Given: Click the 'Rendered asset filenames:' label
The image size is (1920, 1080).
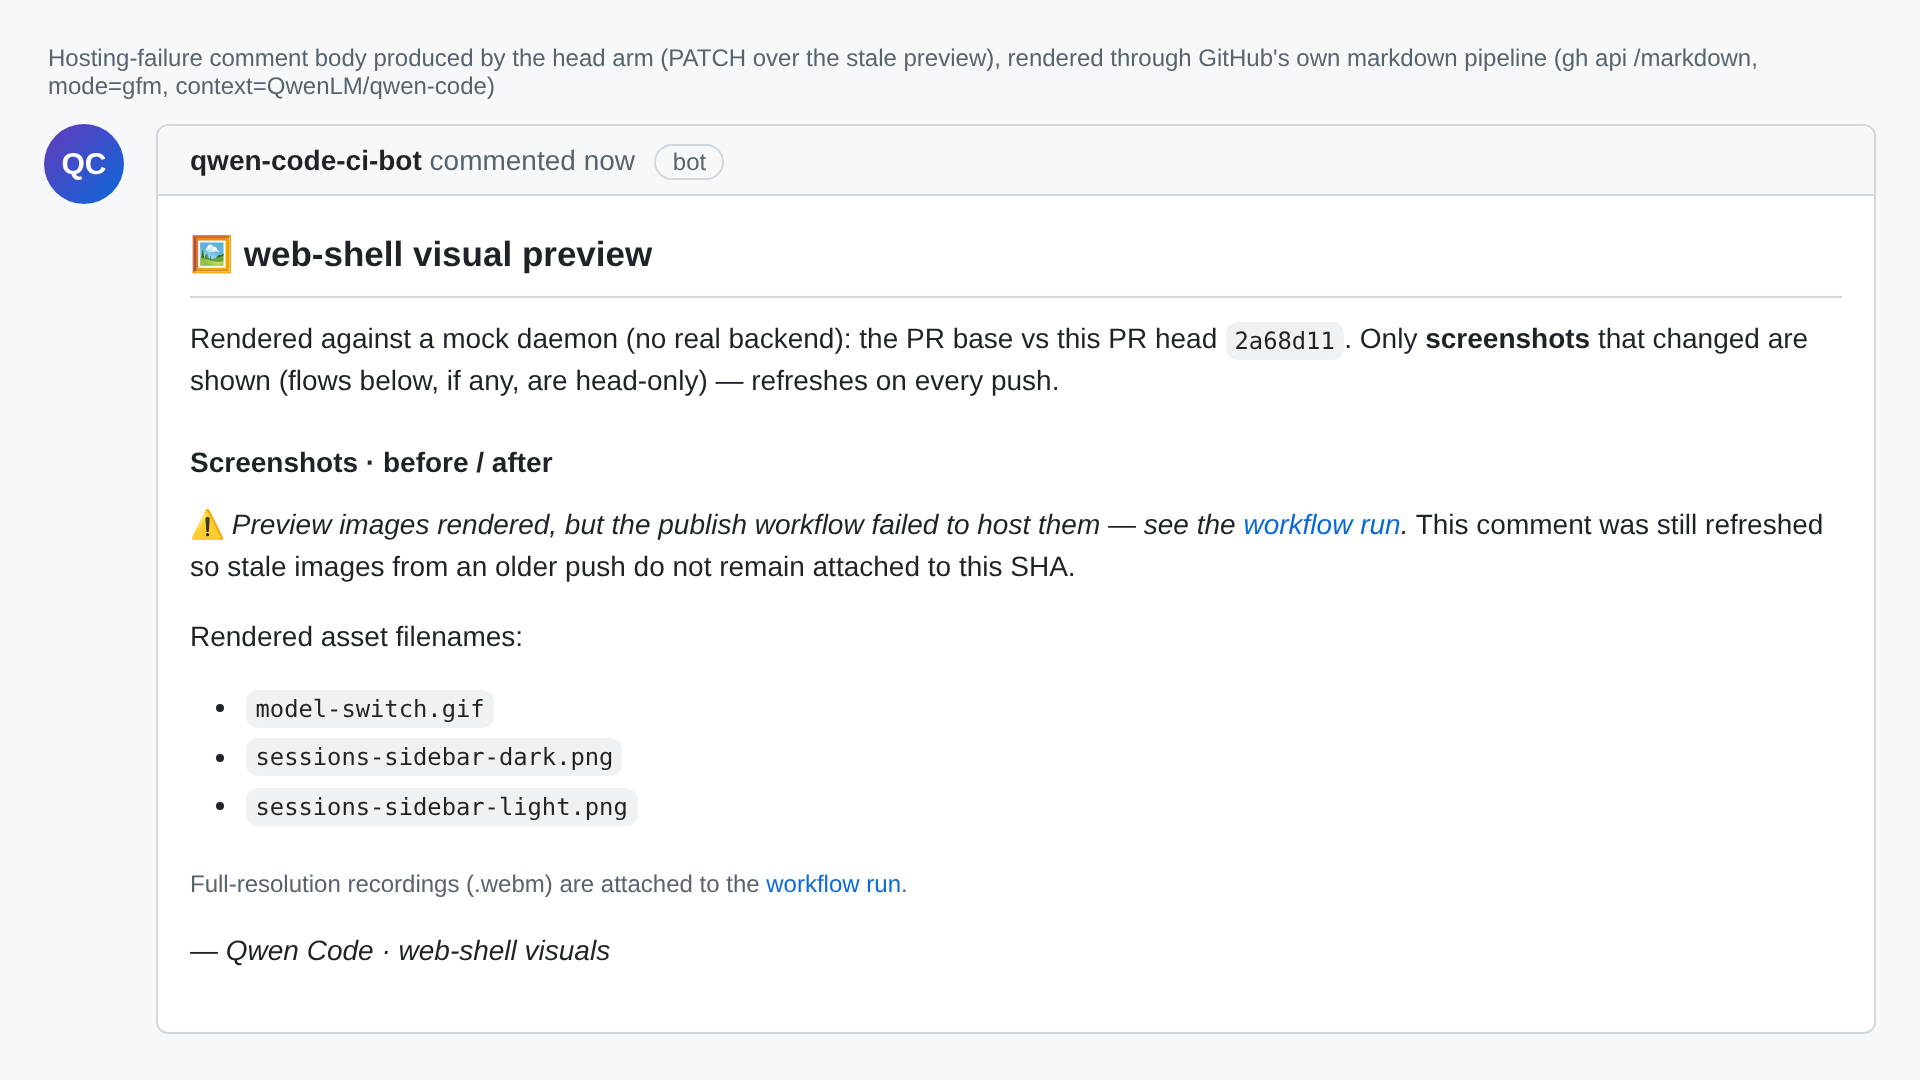Looking at the screenshot, I should click(356, 637).
